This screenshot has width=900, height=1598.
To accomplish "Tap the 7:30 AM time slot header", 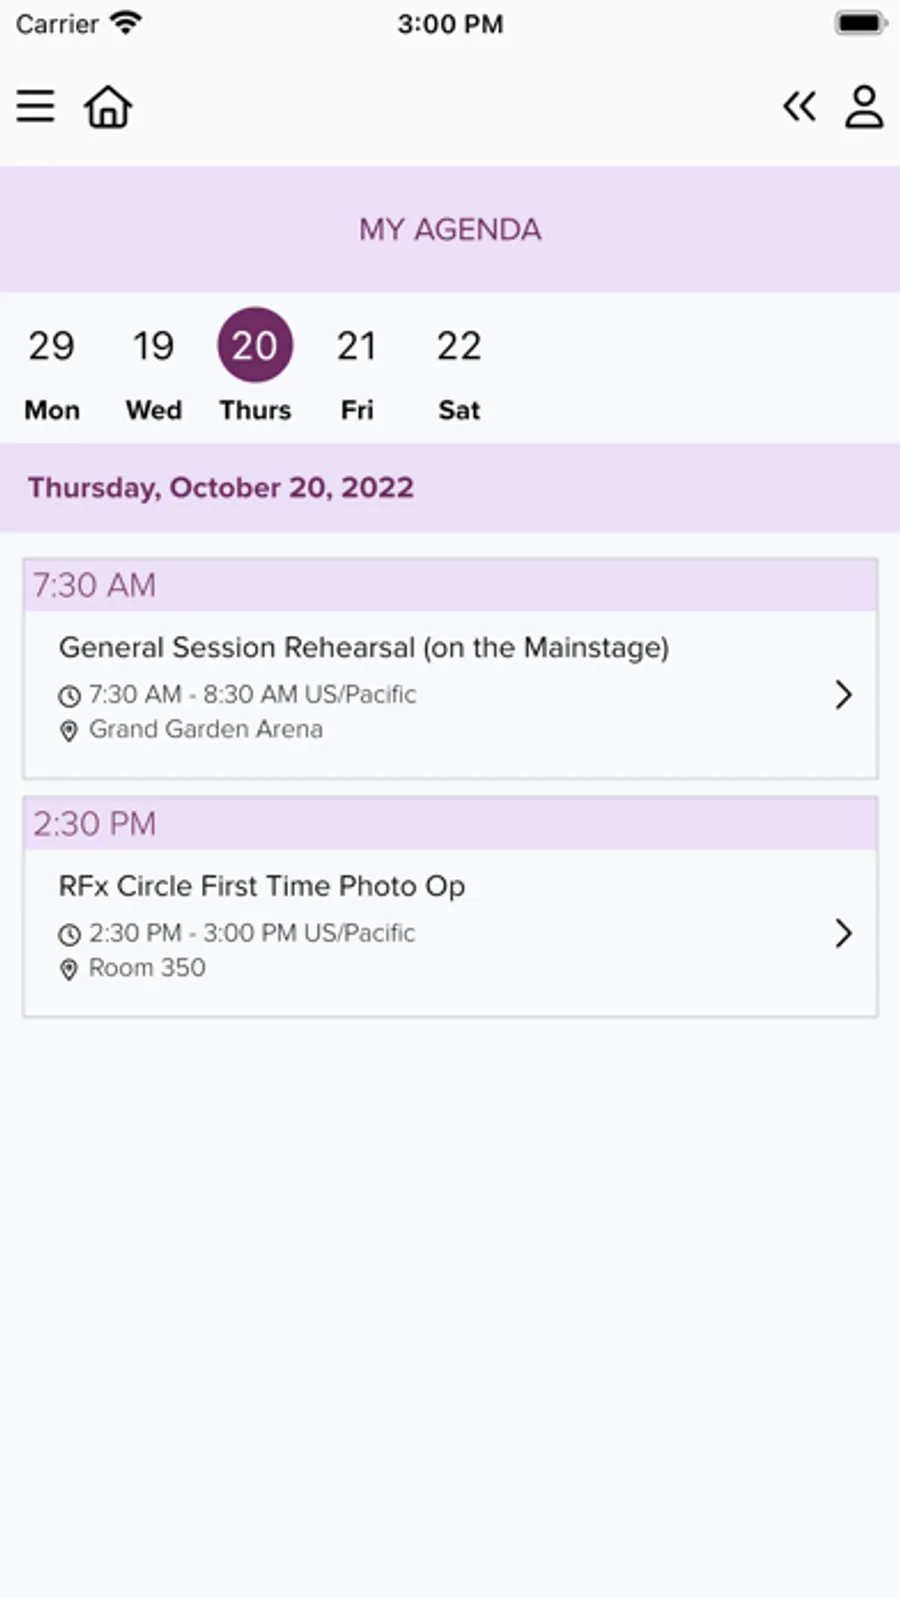I will pos(450,585).
